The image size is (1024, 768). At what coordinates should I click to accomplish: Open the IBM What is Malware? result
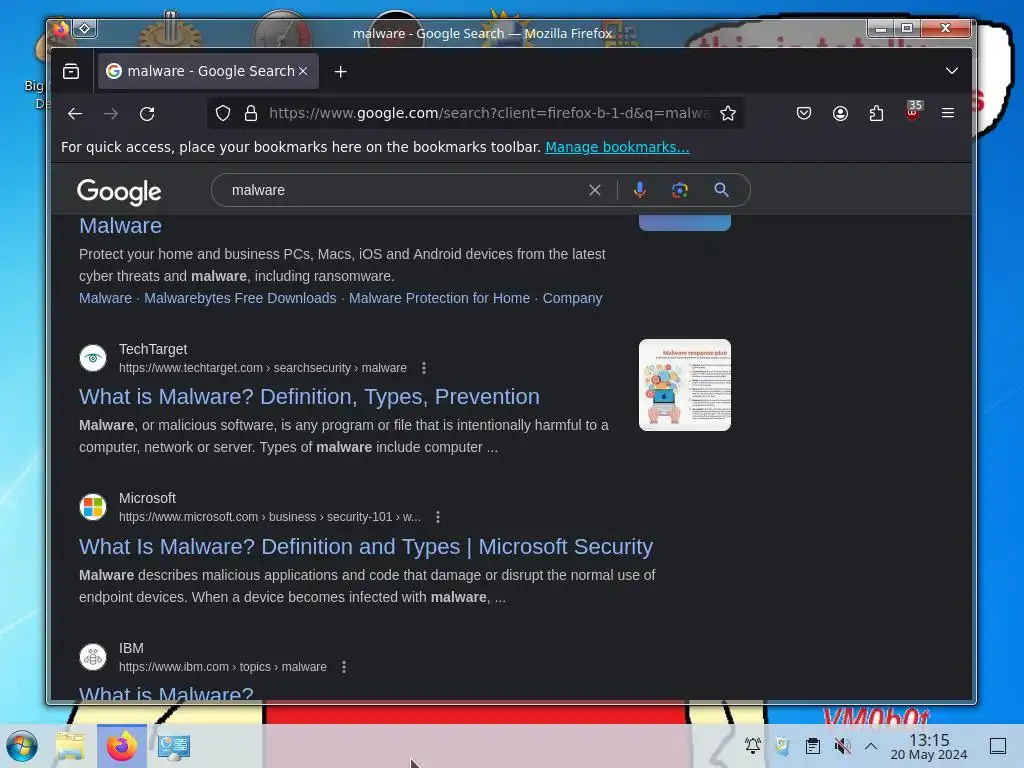tap(166, 694)
